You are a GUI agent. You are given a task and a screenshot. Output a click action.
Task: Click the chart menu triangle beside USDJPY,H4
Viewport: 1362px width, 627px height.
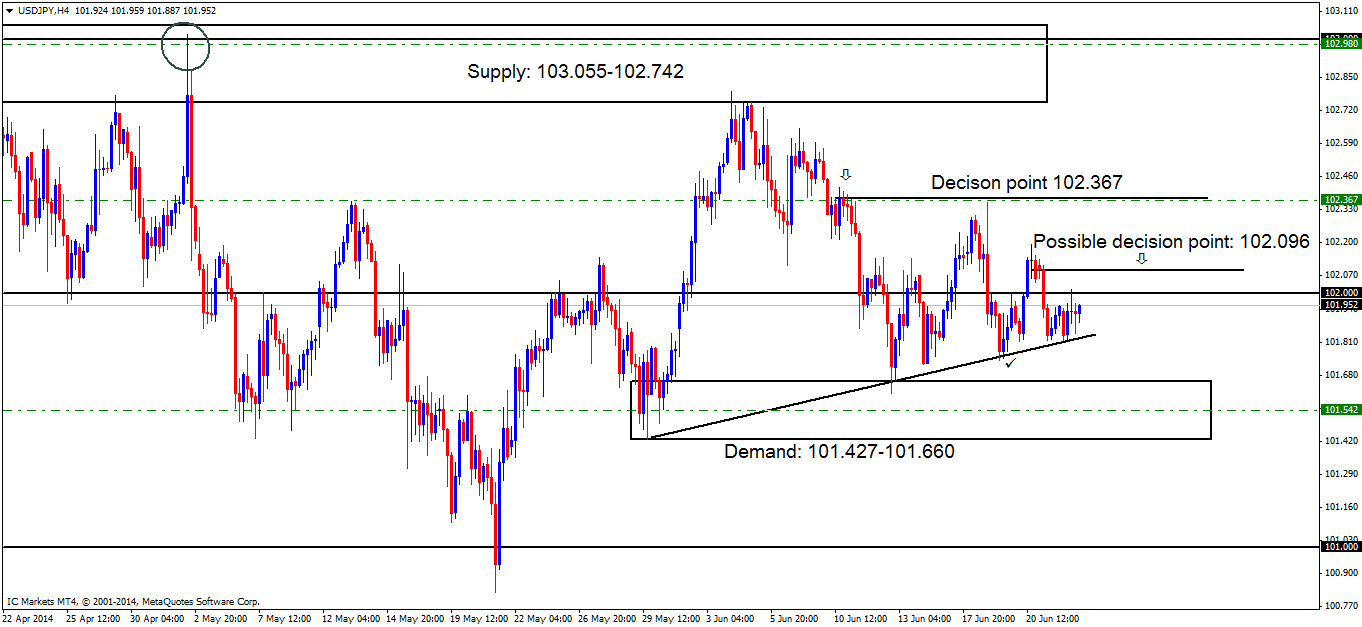[x=10, y=10]
